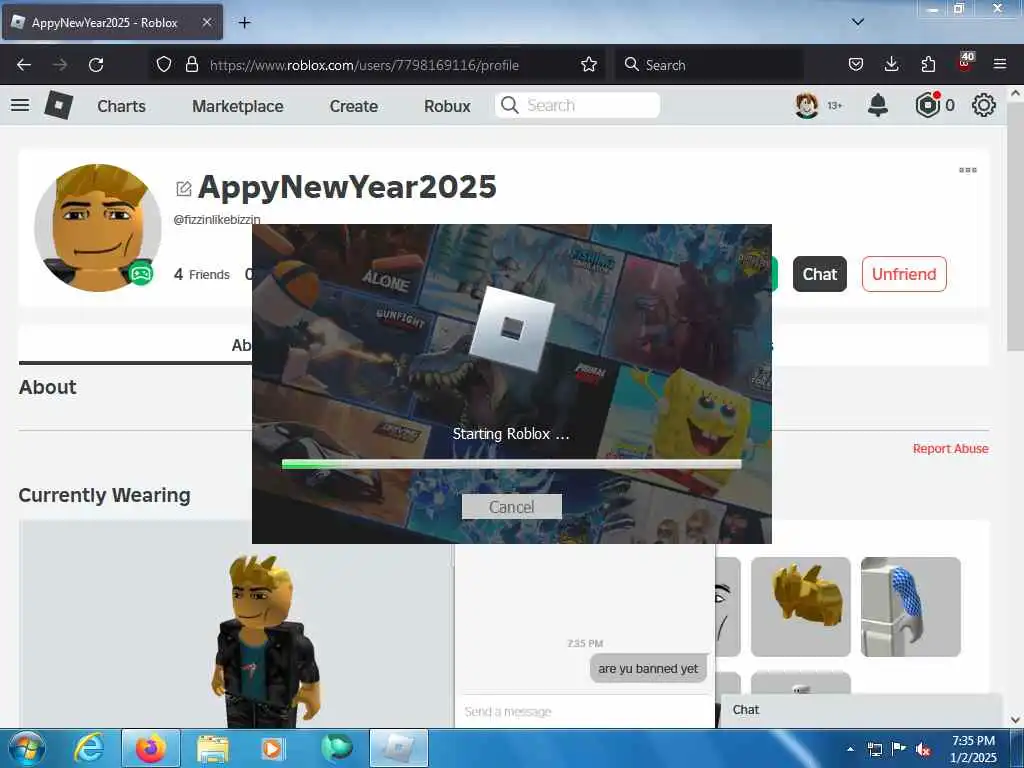Click the green globe browser icon on the taskbar
This screenshot has height=768, width=1024.
[336, 748]
